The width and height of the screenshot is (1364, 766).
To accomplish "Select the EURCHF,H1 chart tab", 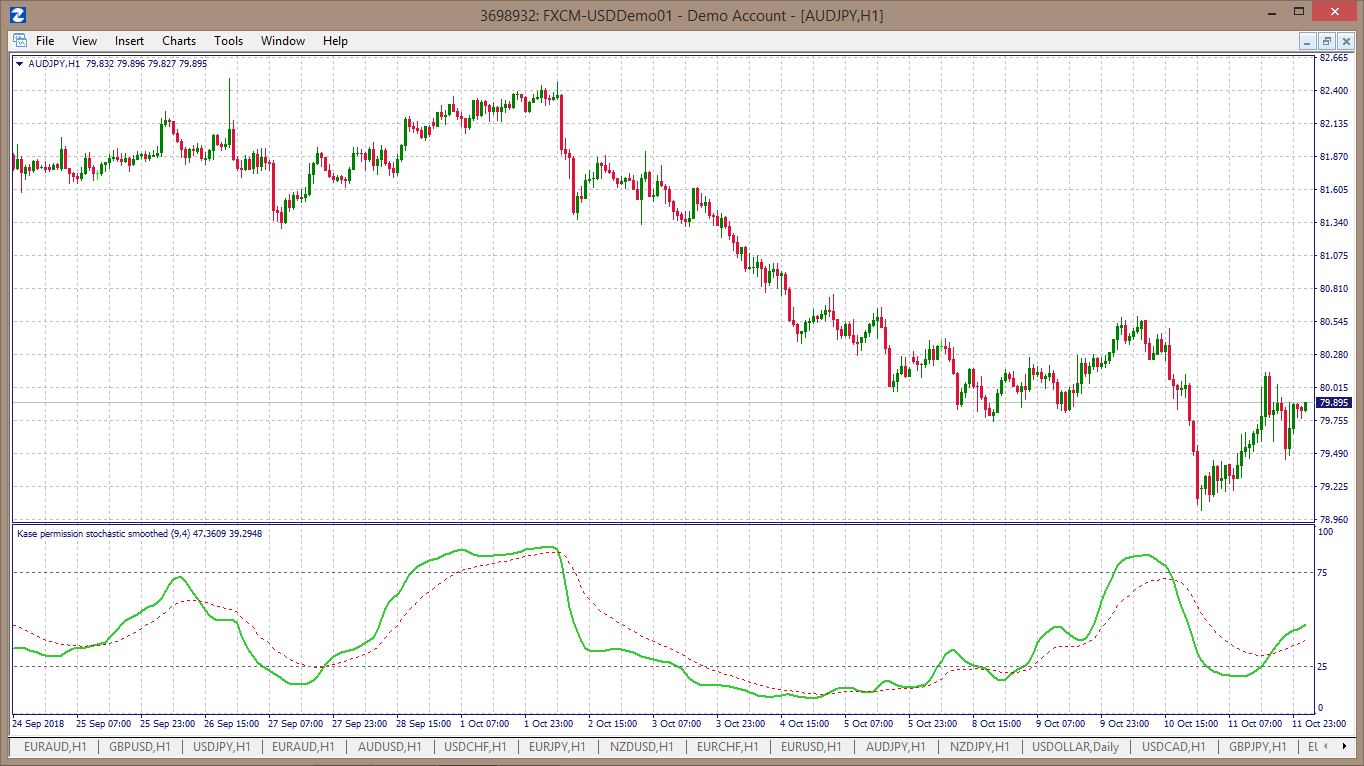I will pyautogui.click(x=728, y=747).
